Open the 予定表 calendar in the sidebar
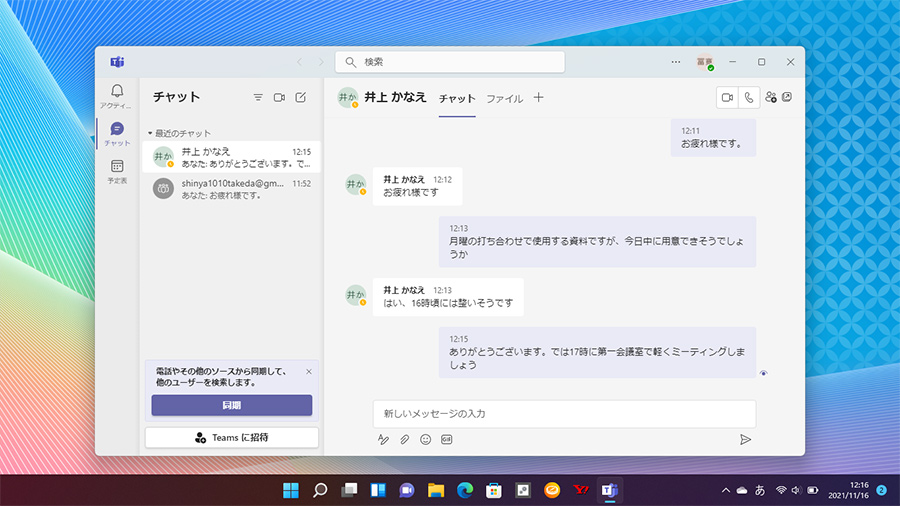Screen dimensions: 900x506 point(117,171)
